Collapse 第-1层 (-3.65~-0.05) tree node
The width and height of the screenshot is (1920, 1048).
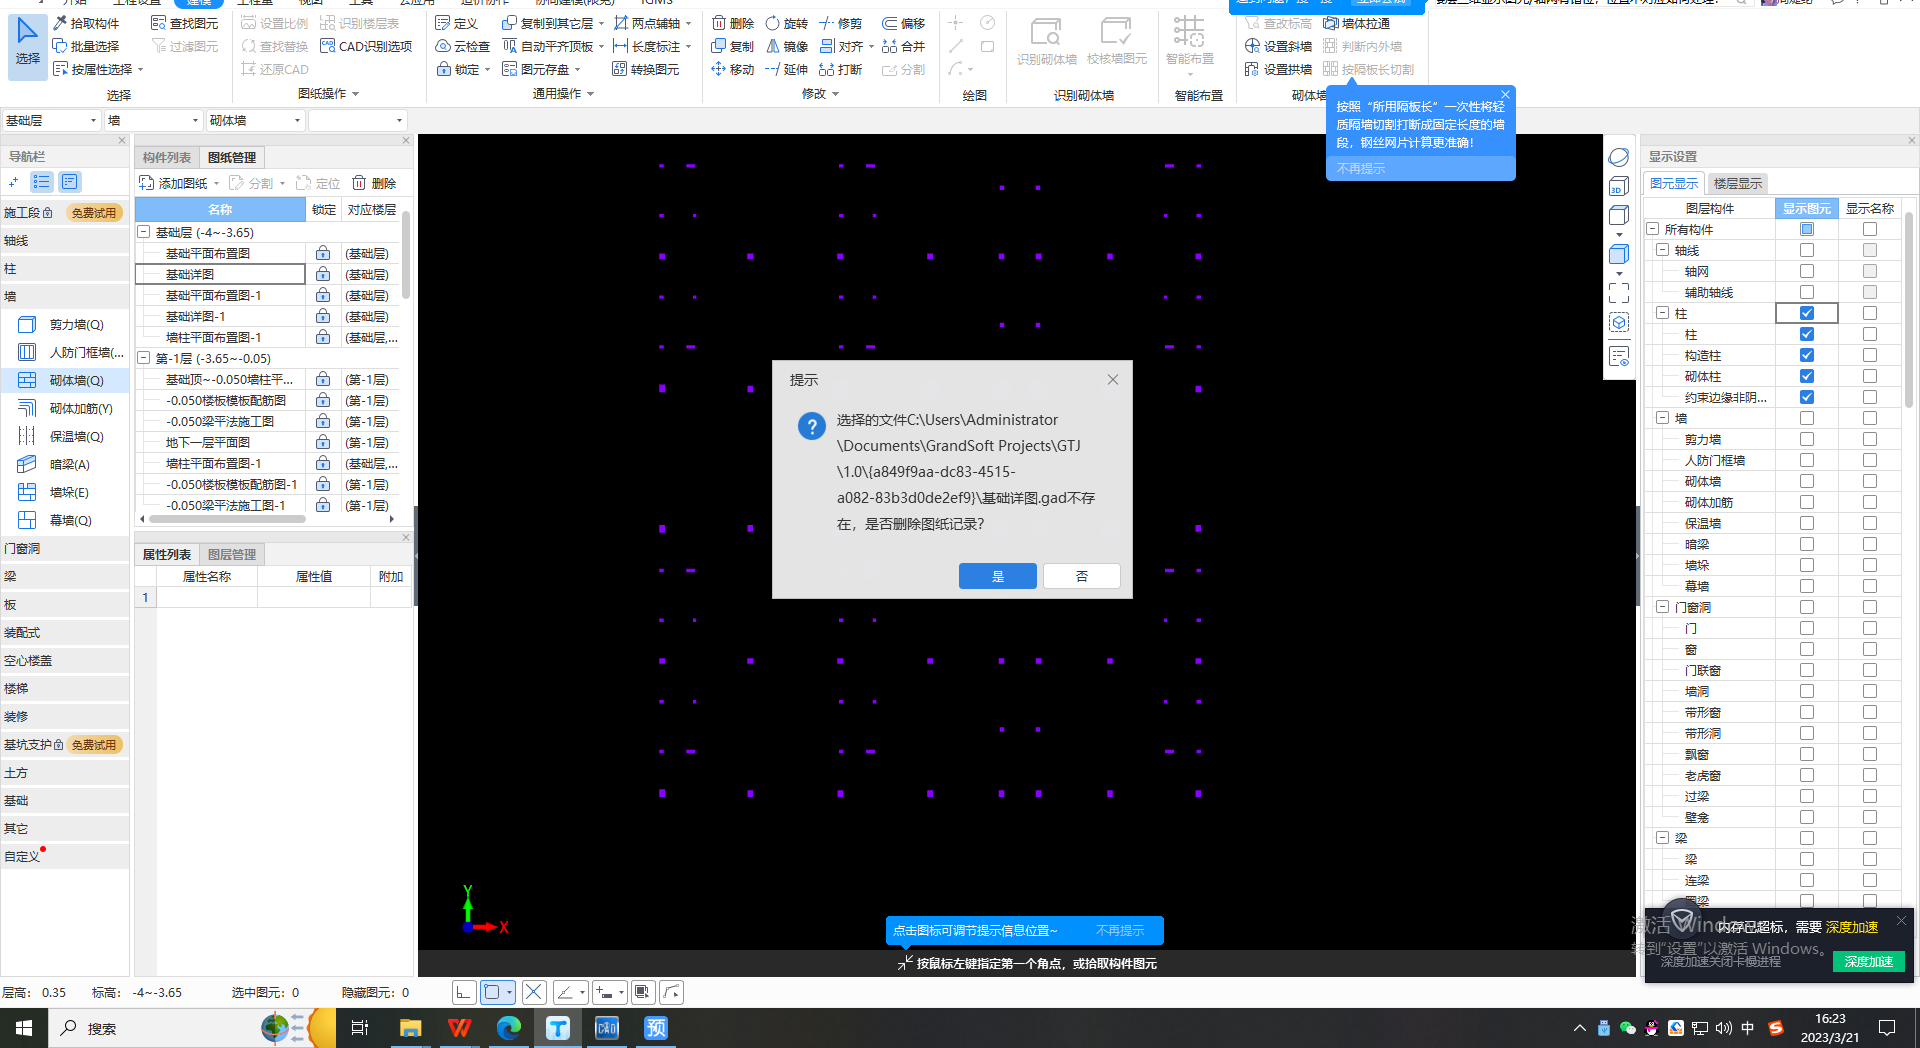(x=144, y=358)
